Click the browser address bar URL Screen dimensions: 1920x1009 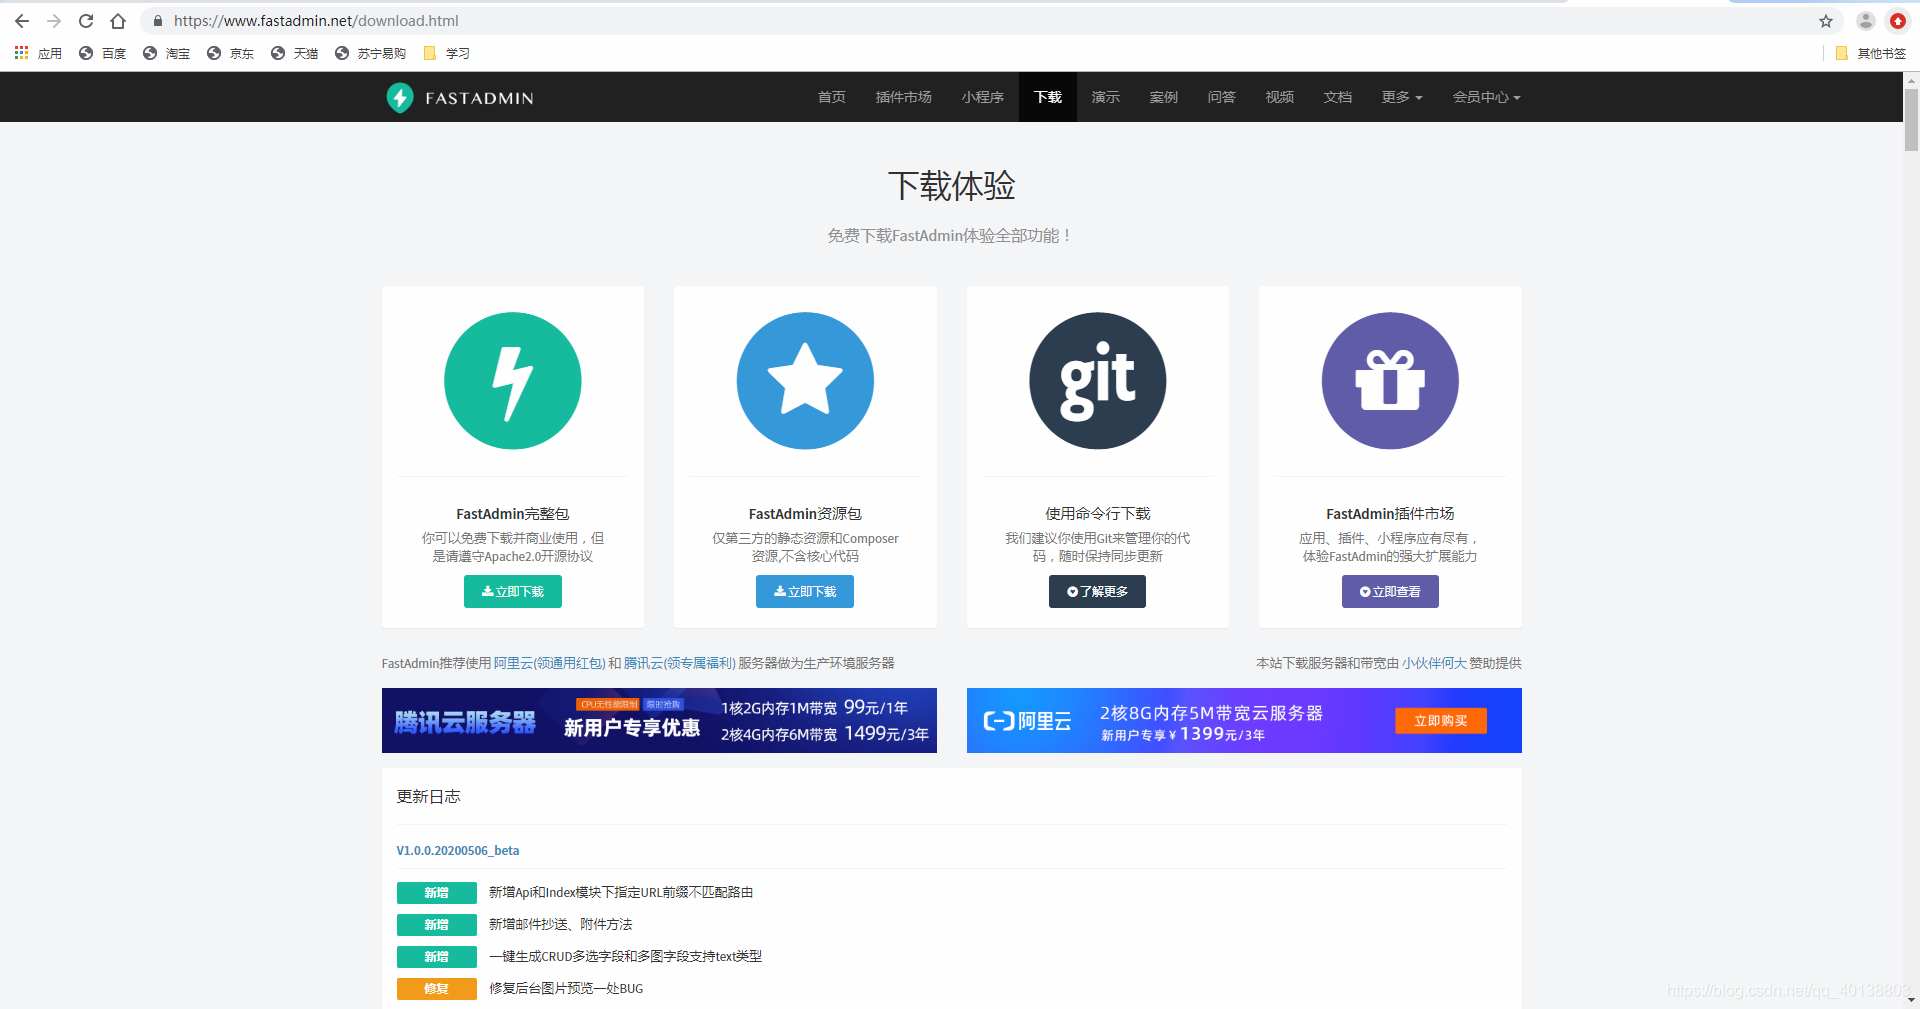coord(316,21)
